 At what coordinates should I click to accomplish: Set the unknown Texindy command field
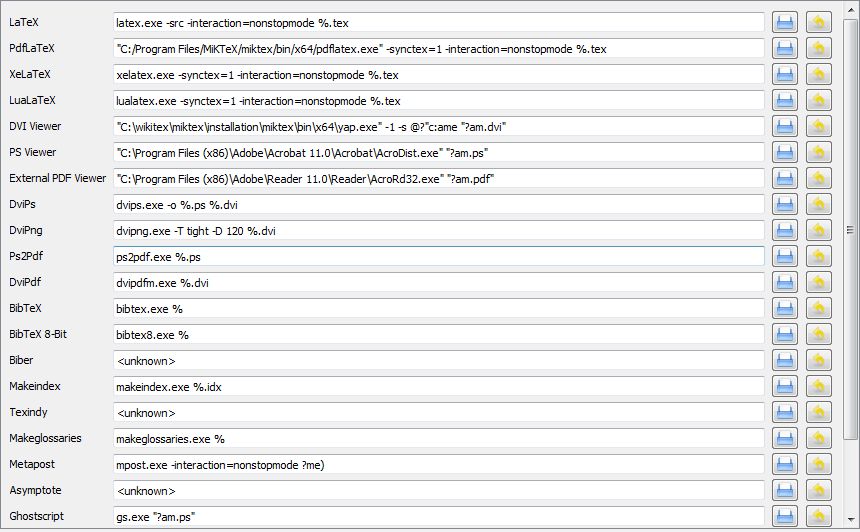point(439,412)
